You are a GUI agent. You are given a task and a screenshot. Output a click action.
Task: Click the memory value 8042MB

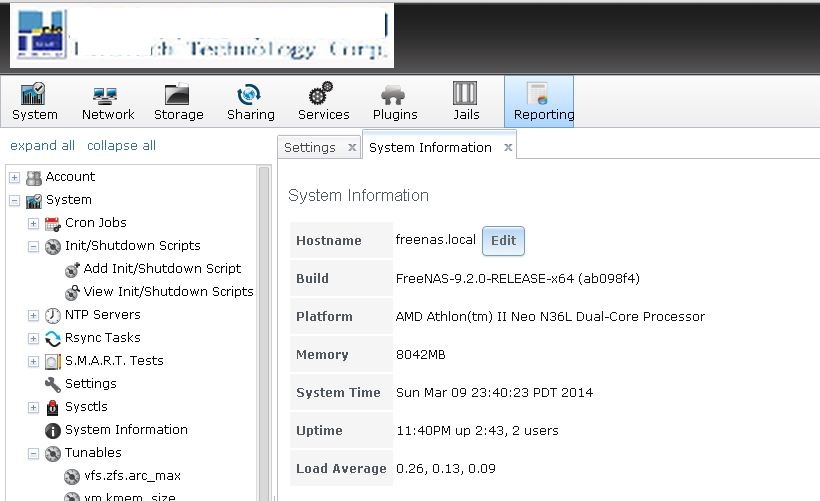[420, 355]
